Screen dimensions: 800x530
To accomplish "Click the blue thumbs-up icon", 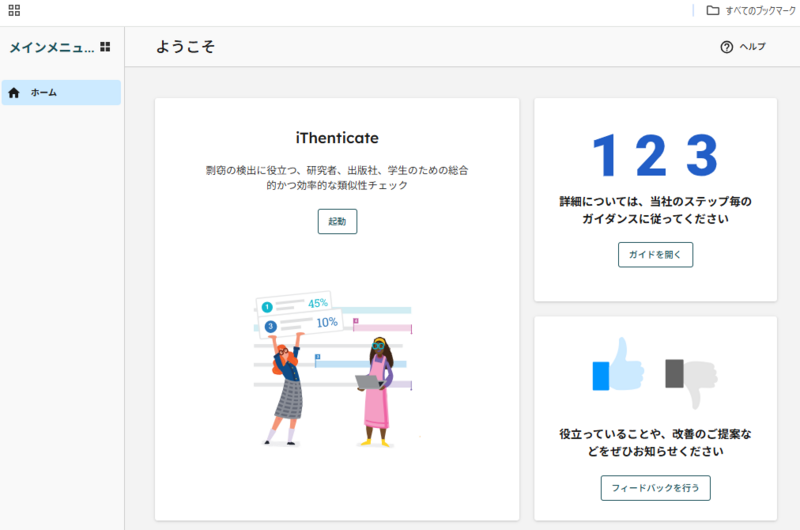I will click(x=618, y=364).
